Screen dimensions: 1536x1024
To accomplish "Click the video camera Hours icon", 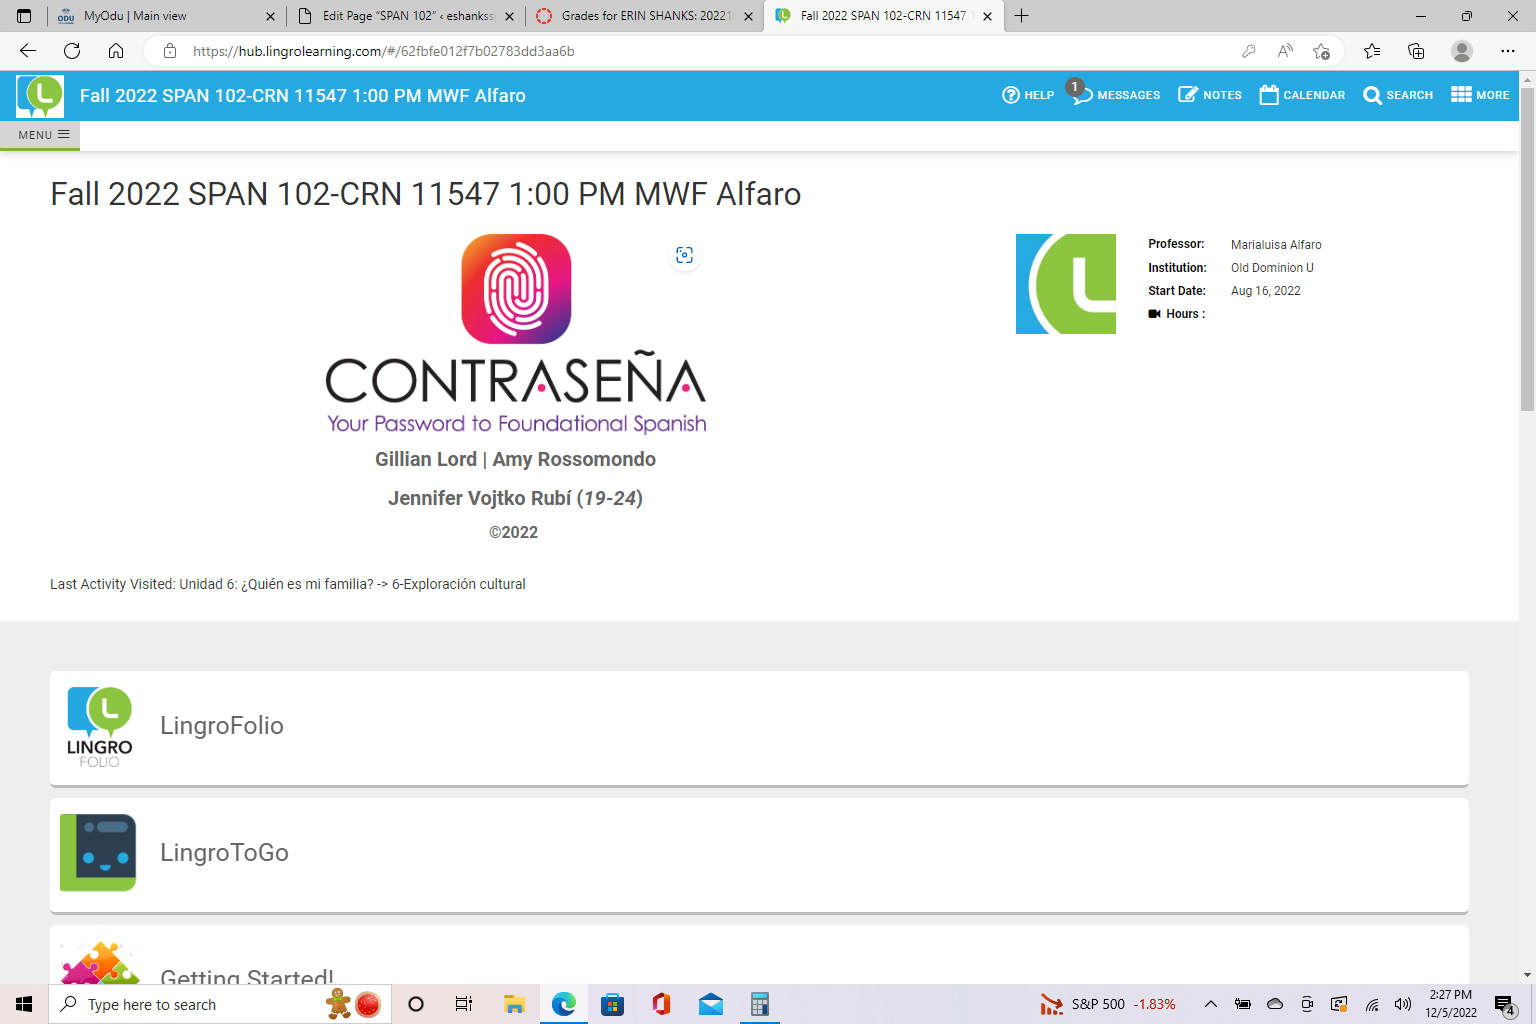I will 1154,314.
